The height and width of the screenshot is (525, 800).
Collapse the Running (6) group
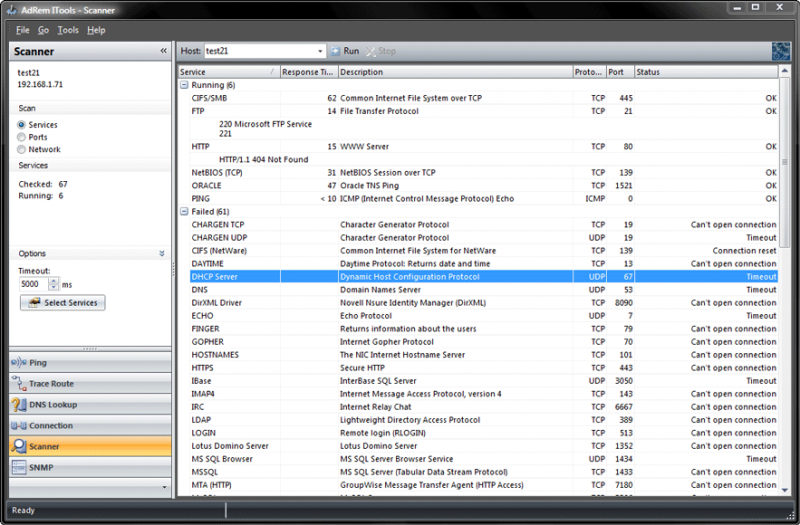[184, 85]
